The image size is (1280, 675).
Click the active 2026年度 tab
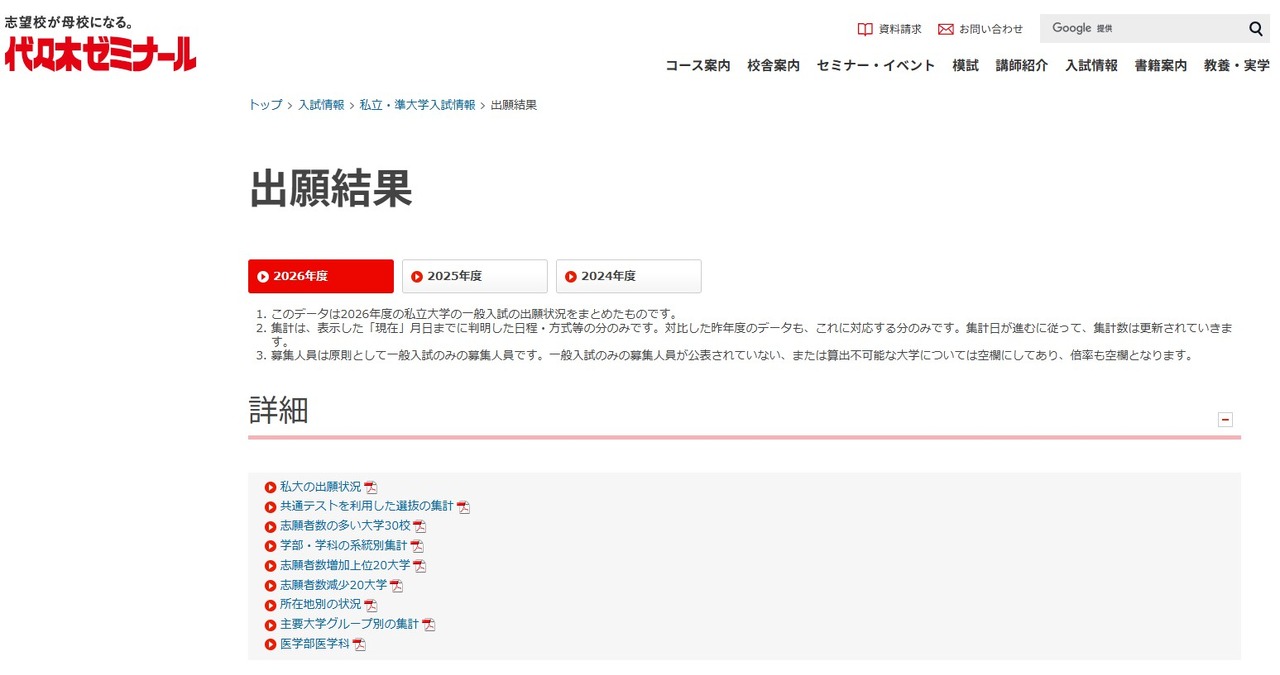[x=320, y=276]
